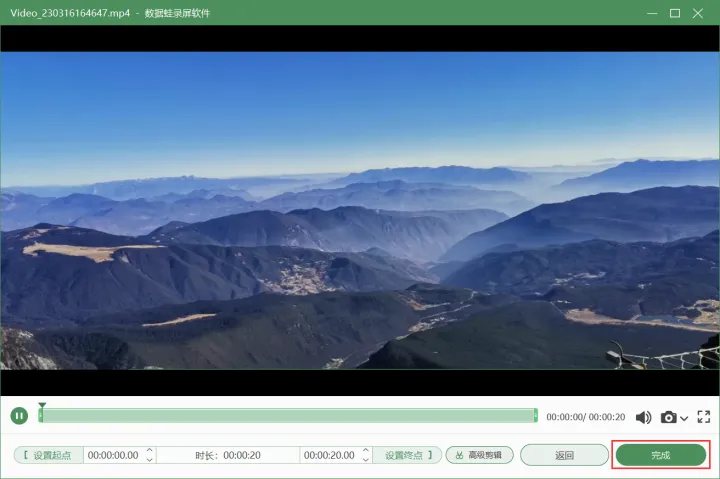Click the left trim handle on timeline
720x479 pixels.
point(41,416)
